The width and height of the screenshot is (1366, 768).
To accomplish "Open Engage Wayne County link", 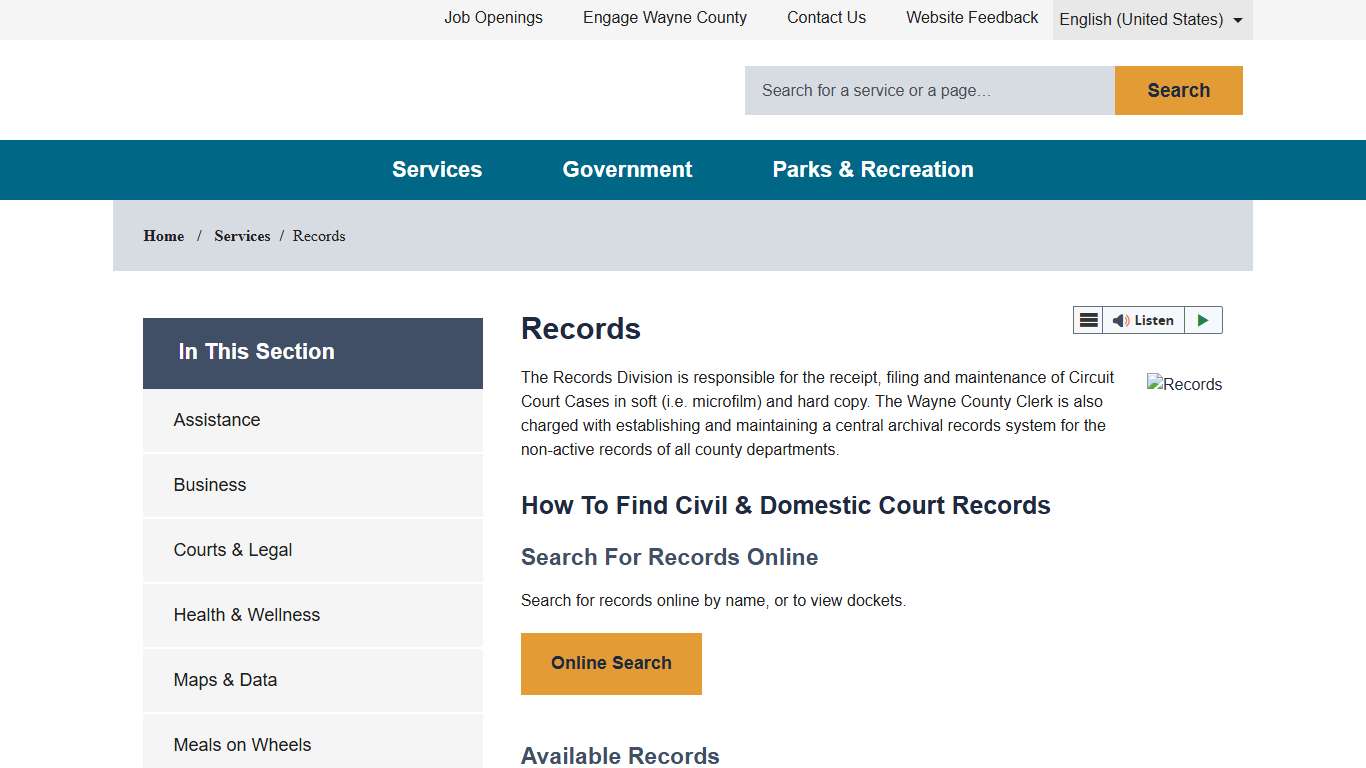I will tap(665, 18).
